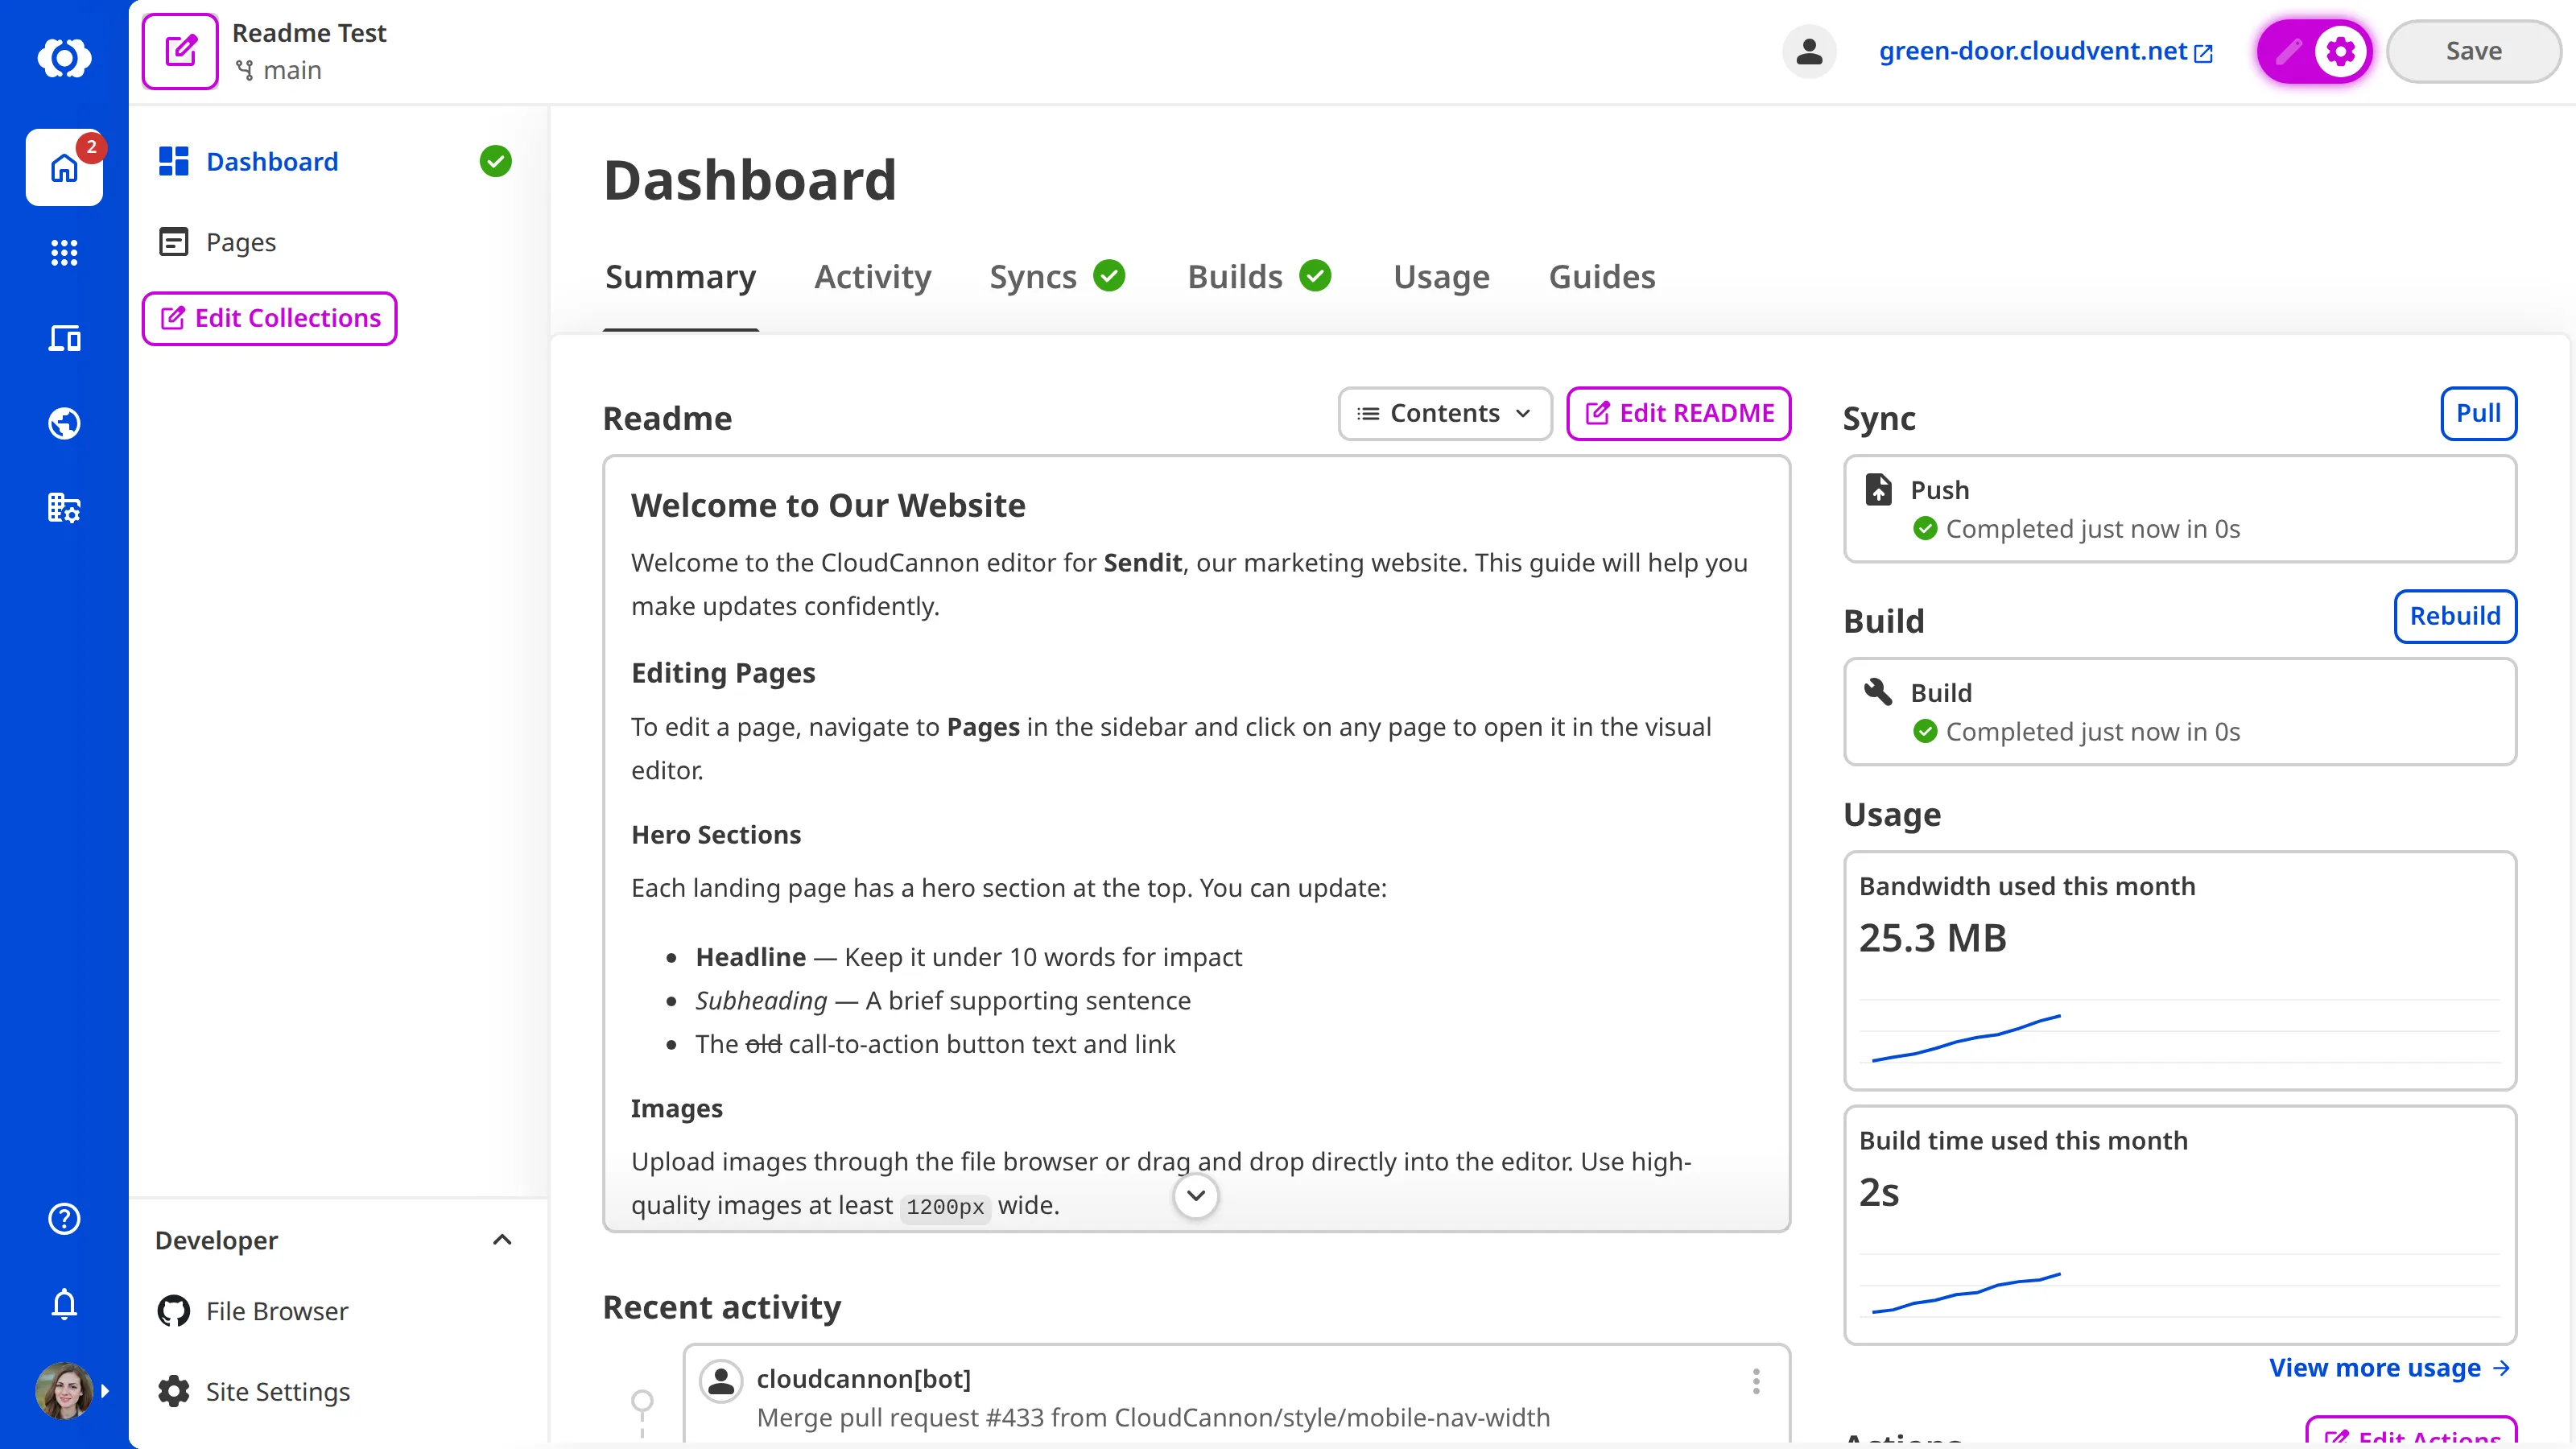Click the Push file icon

pos(1878,489)
